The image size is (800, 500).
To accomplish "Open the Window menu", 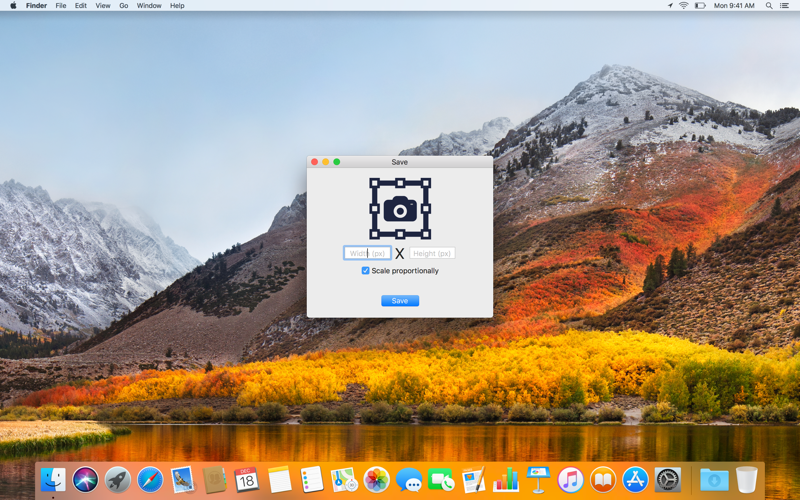I will [149, 6].
